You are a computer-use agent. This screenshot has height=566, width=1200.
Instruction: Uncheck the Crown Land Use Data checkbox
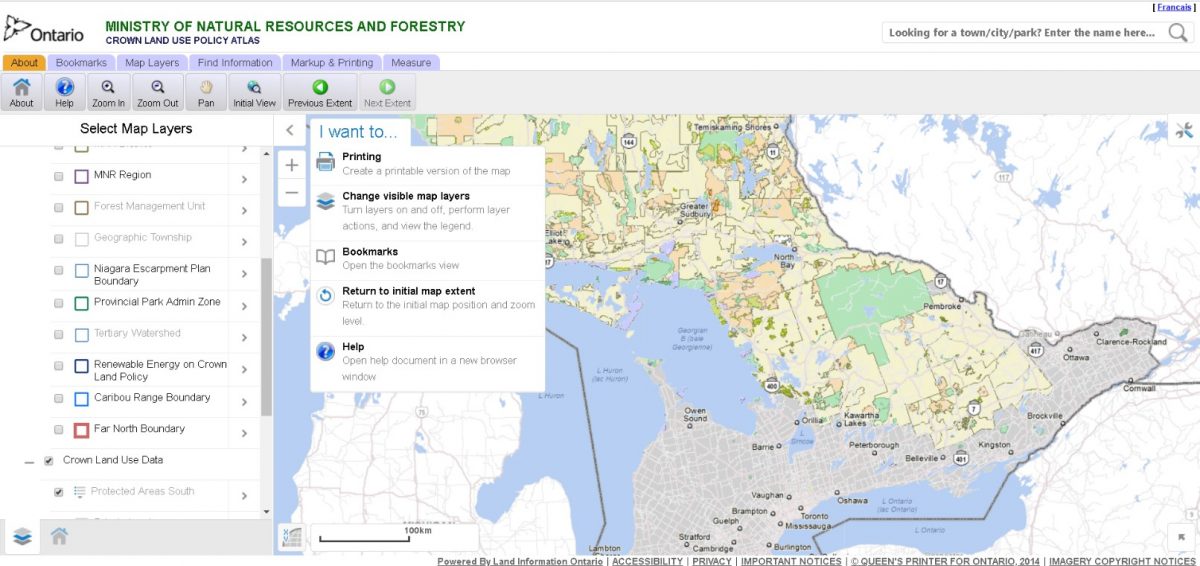[48, 461]
